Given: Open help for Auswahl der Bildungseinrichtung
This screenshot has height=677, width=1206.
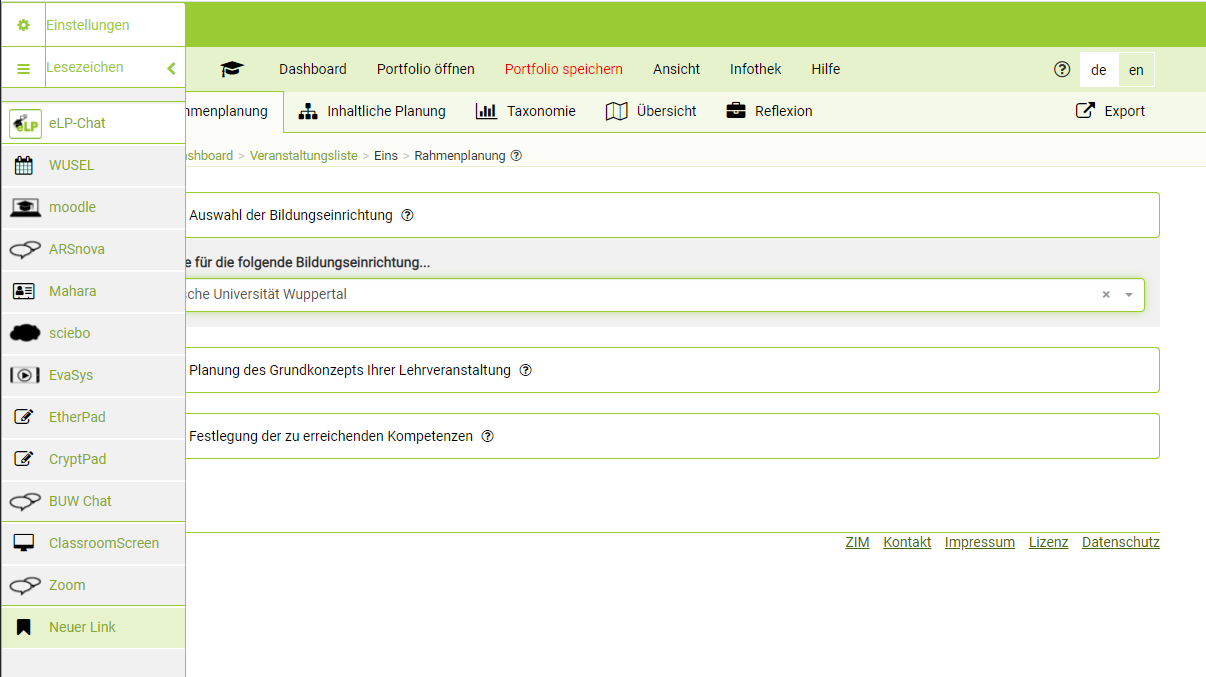Looking at the screenshot, I should (x=407, y=215).
